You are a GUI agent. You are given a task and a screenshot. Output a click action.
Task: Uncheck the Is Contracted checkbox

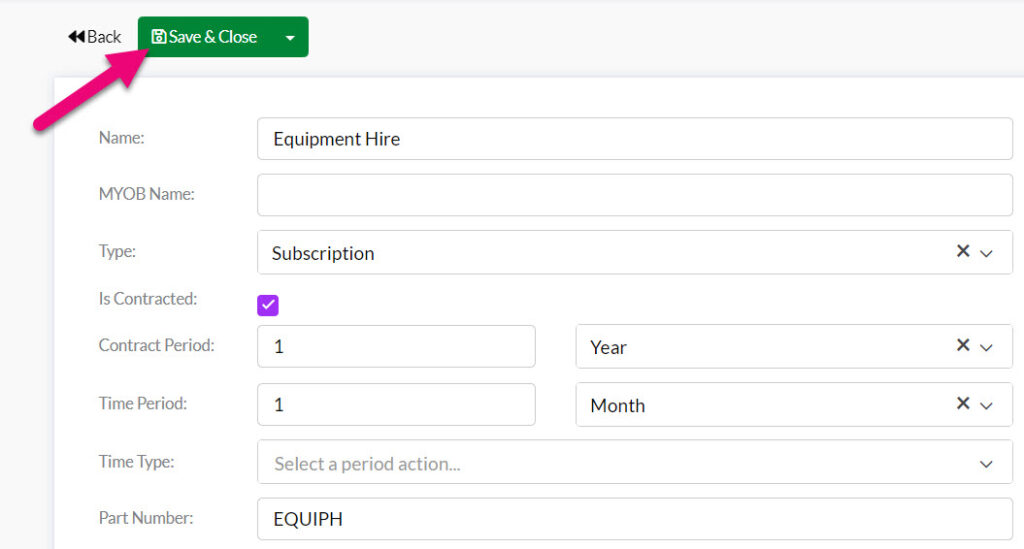[268, 305]
